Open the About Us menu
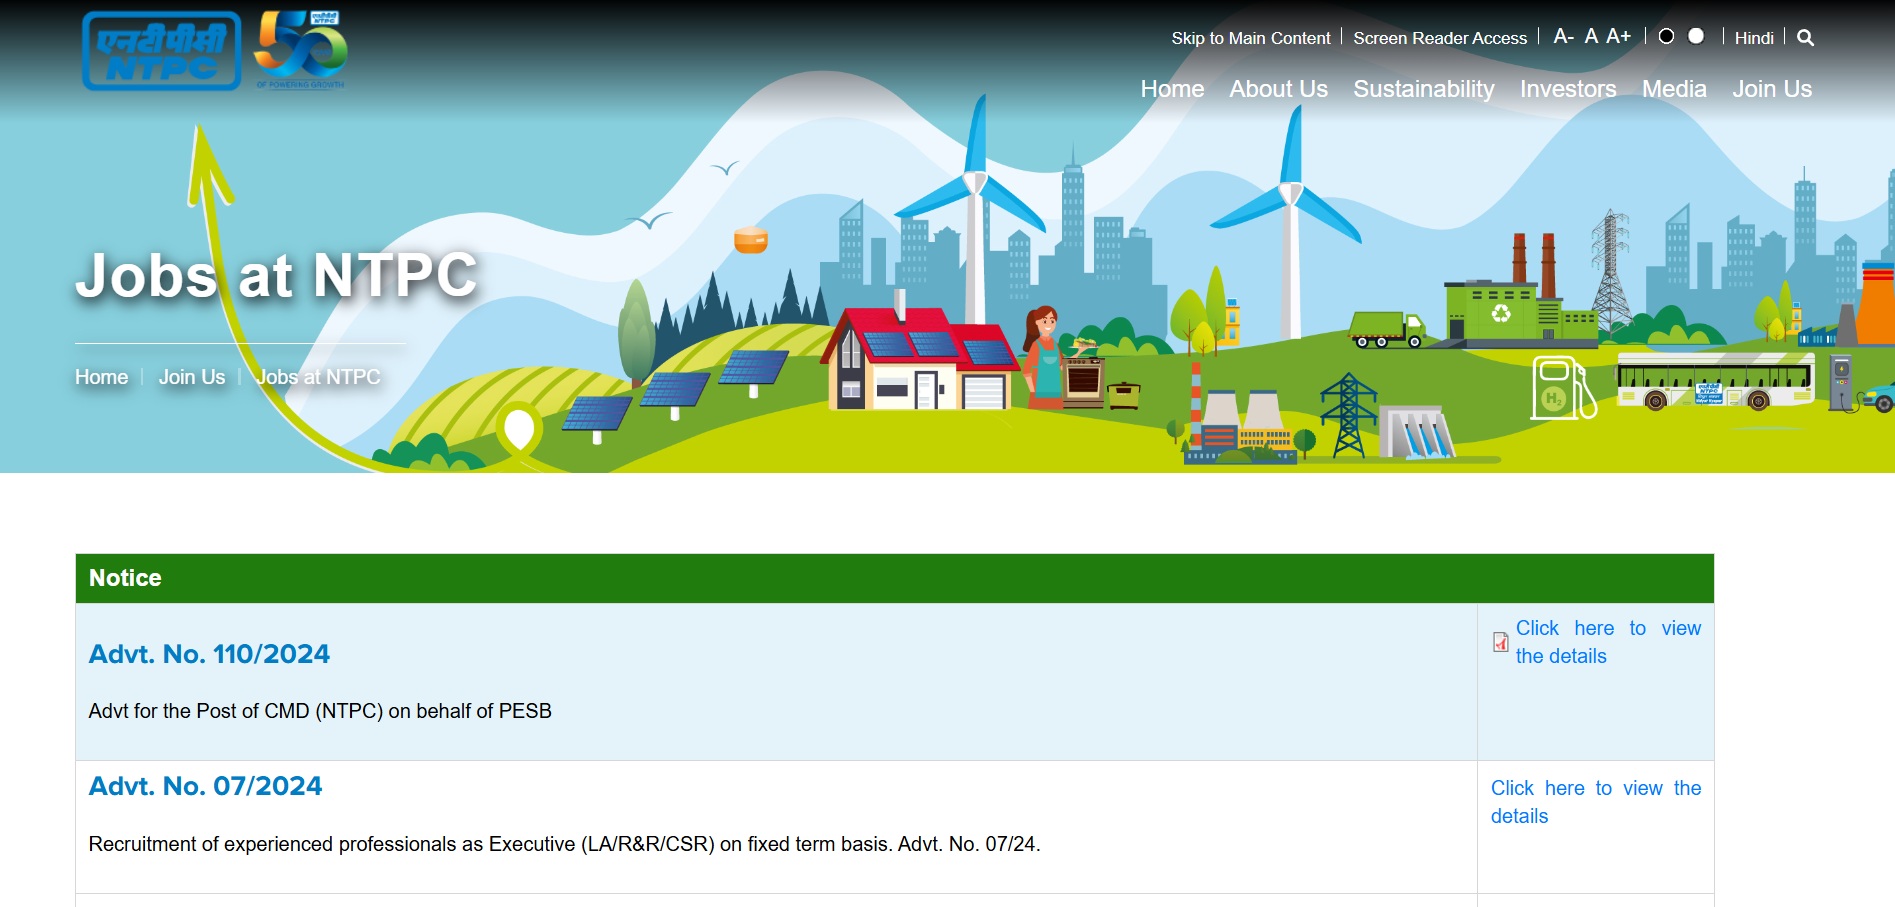The height and width of the screenshot is (907, 1895). tap(1278, 89)
